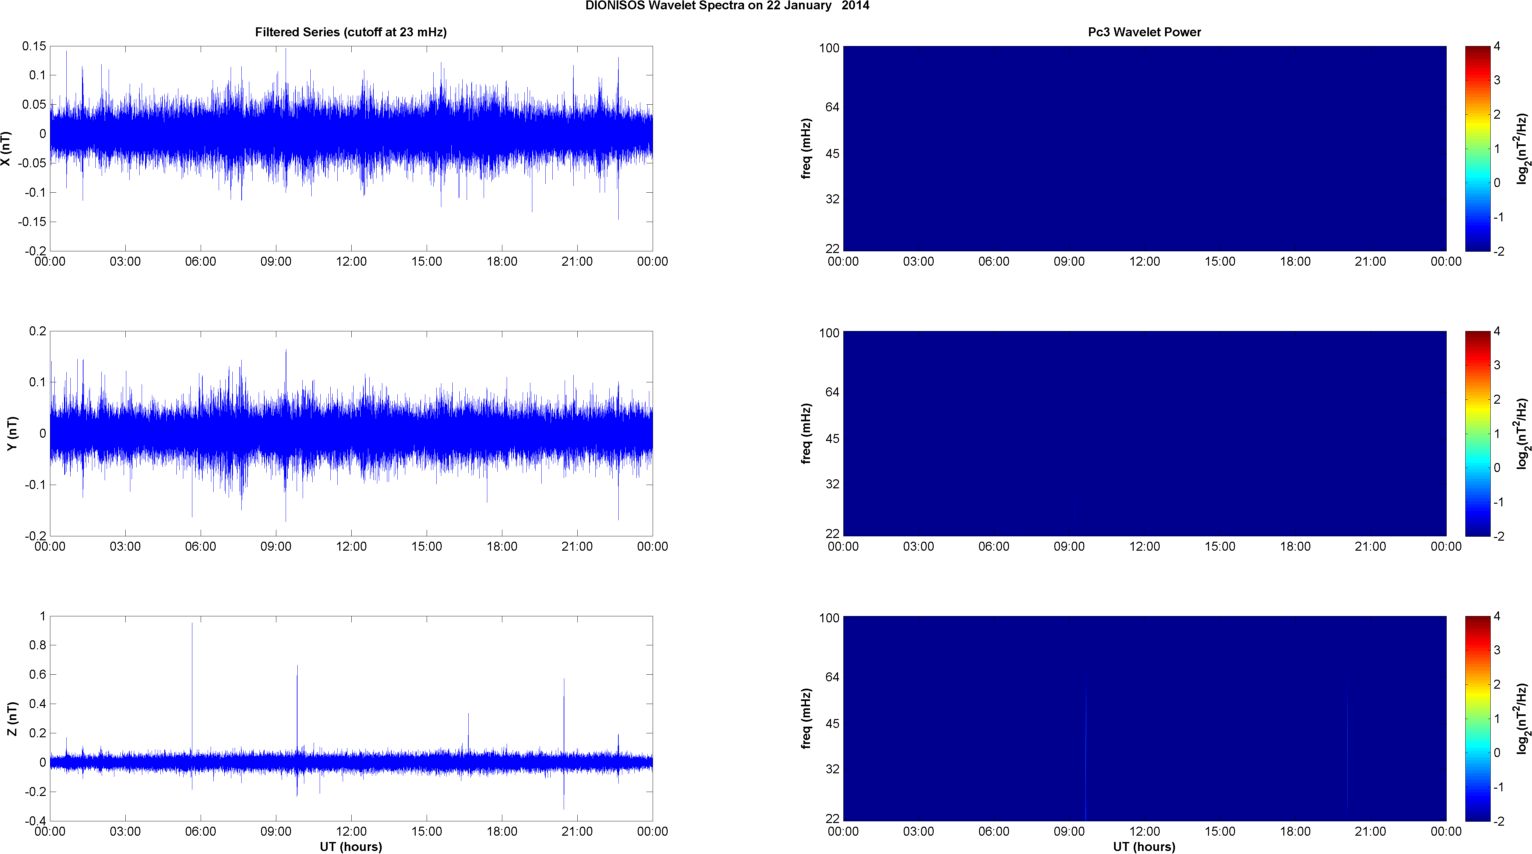Select the 'Filtered Series (cutoff at 23 mHz)' heading
1532x854 pixels.
coord(351,32)
